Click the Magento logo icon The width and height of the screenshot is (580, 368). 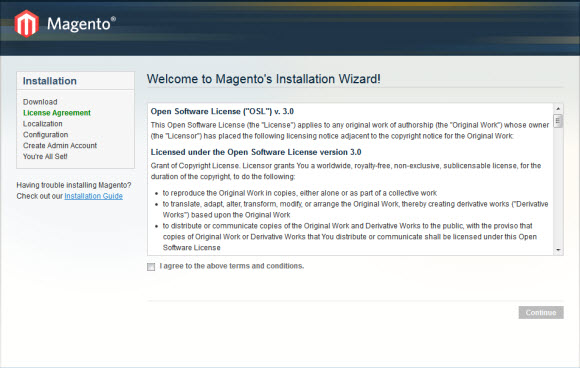click(26, 24)
